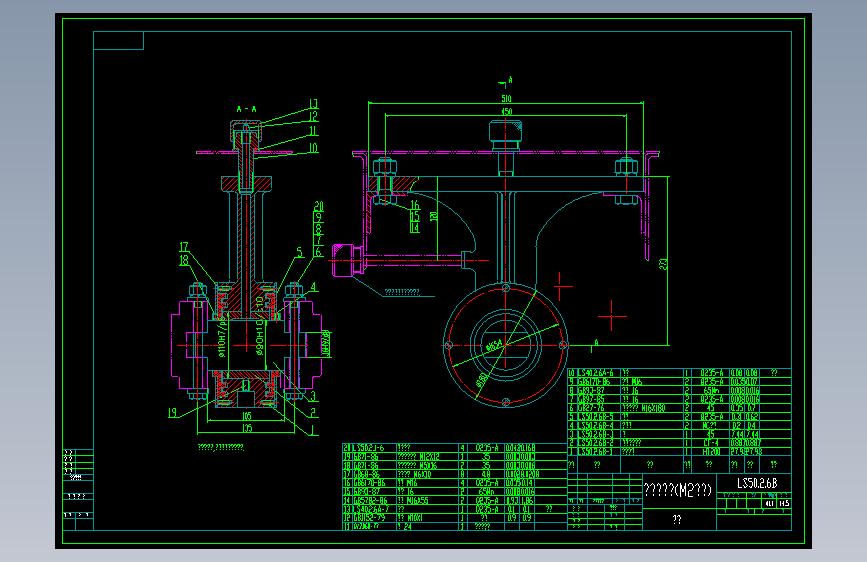Image resolution: width=867 pixels, height=562 pixels.
Task: Click the 510 overall width dimension
Action: [x=506, y=98]
